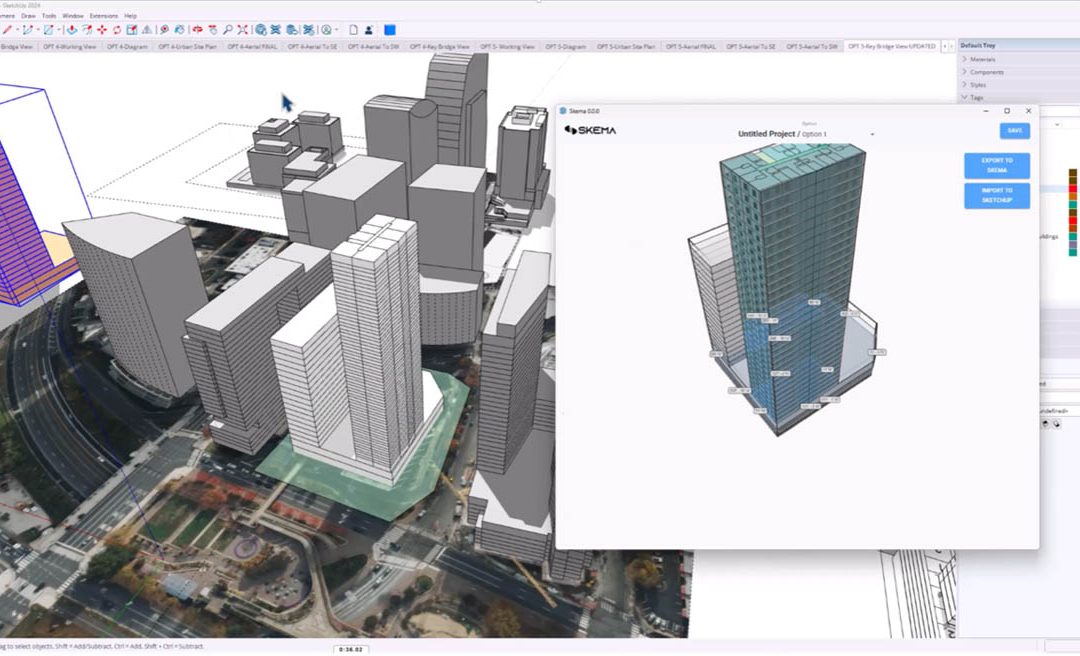Switch to OPT 5-Diagram scene tab

tap(565, 47)
